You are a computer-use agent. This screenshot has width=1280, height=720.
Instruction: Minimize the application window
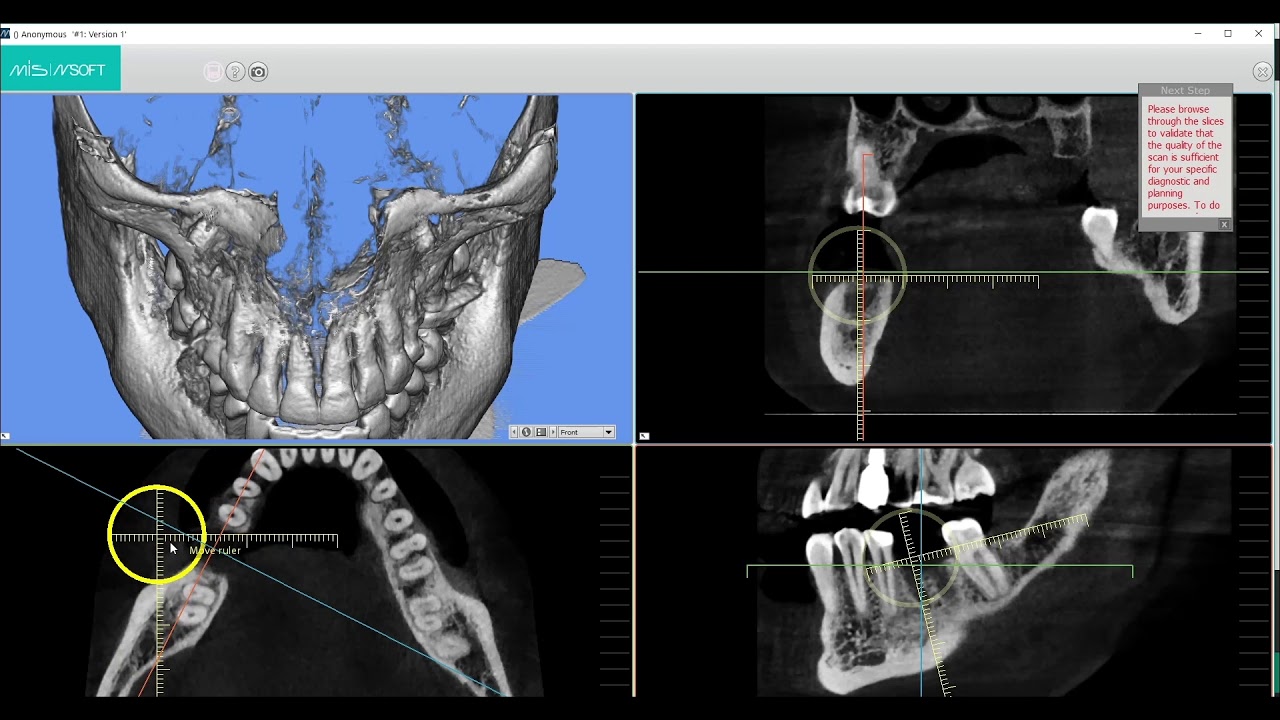point(1198,34)
